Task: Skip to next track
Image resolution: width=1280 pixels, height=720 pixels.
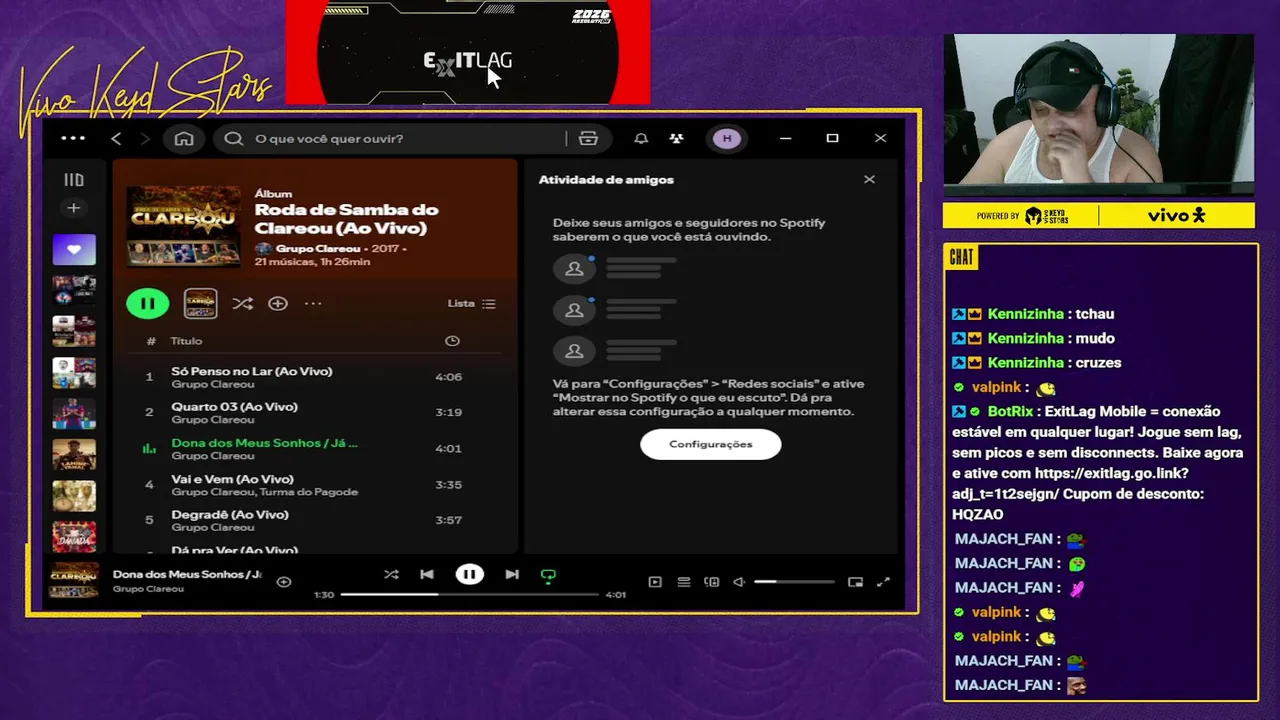Action: pos(512,574)
